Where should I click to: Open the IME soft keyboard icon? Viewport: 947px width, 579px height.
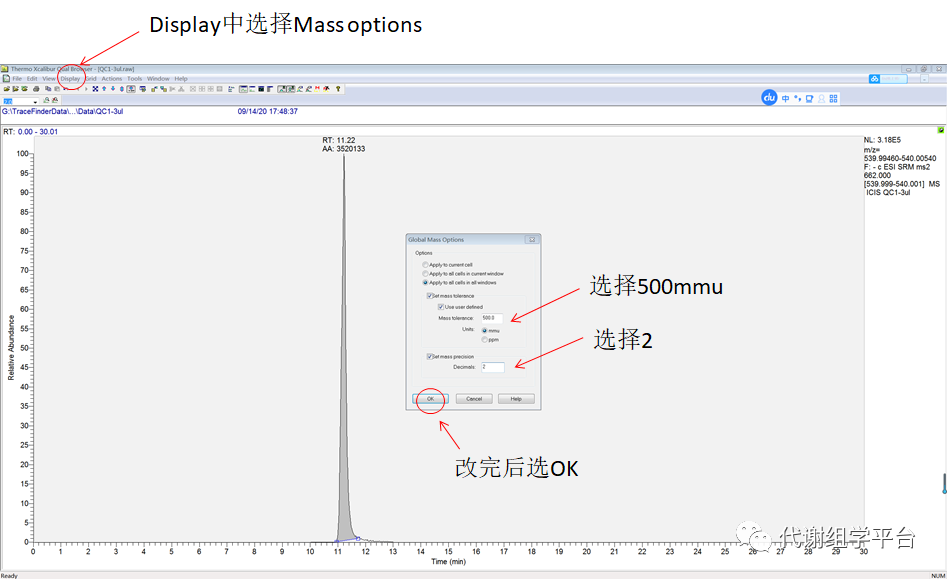coord(809,98)
